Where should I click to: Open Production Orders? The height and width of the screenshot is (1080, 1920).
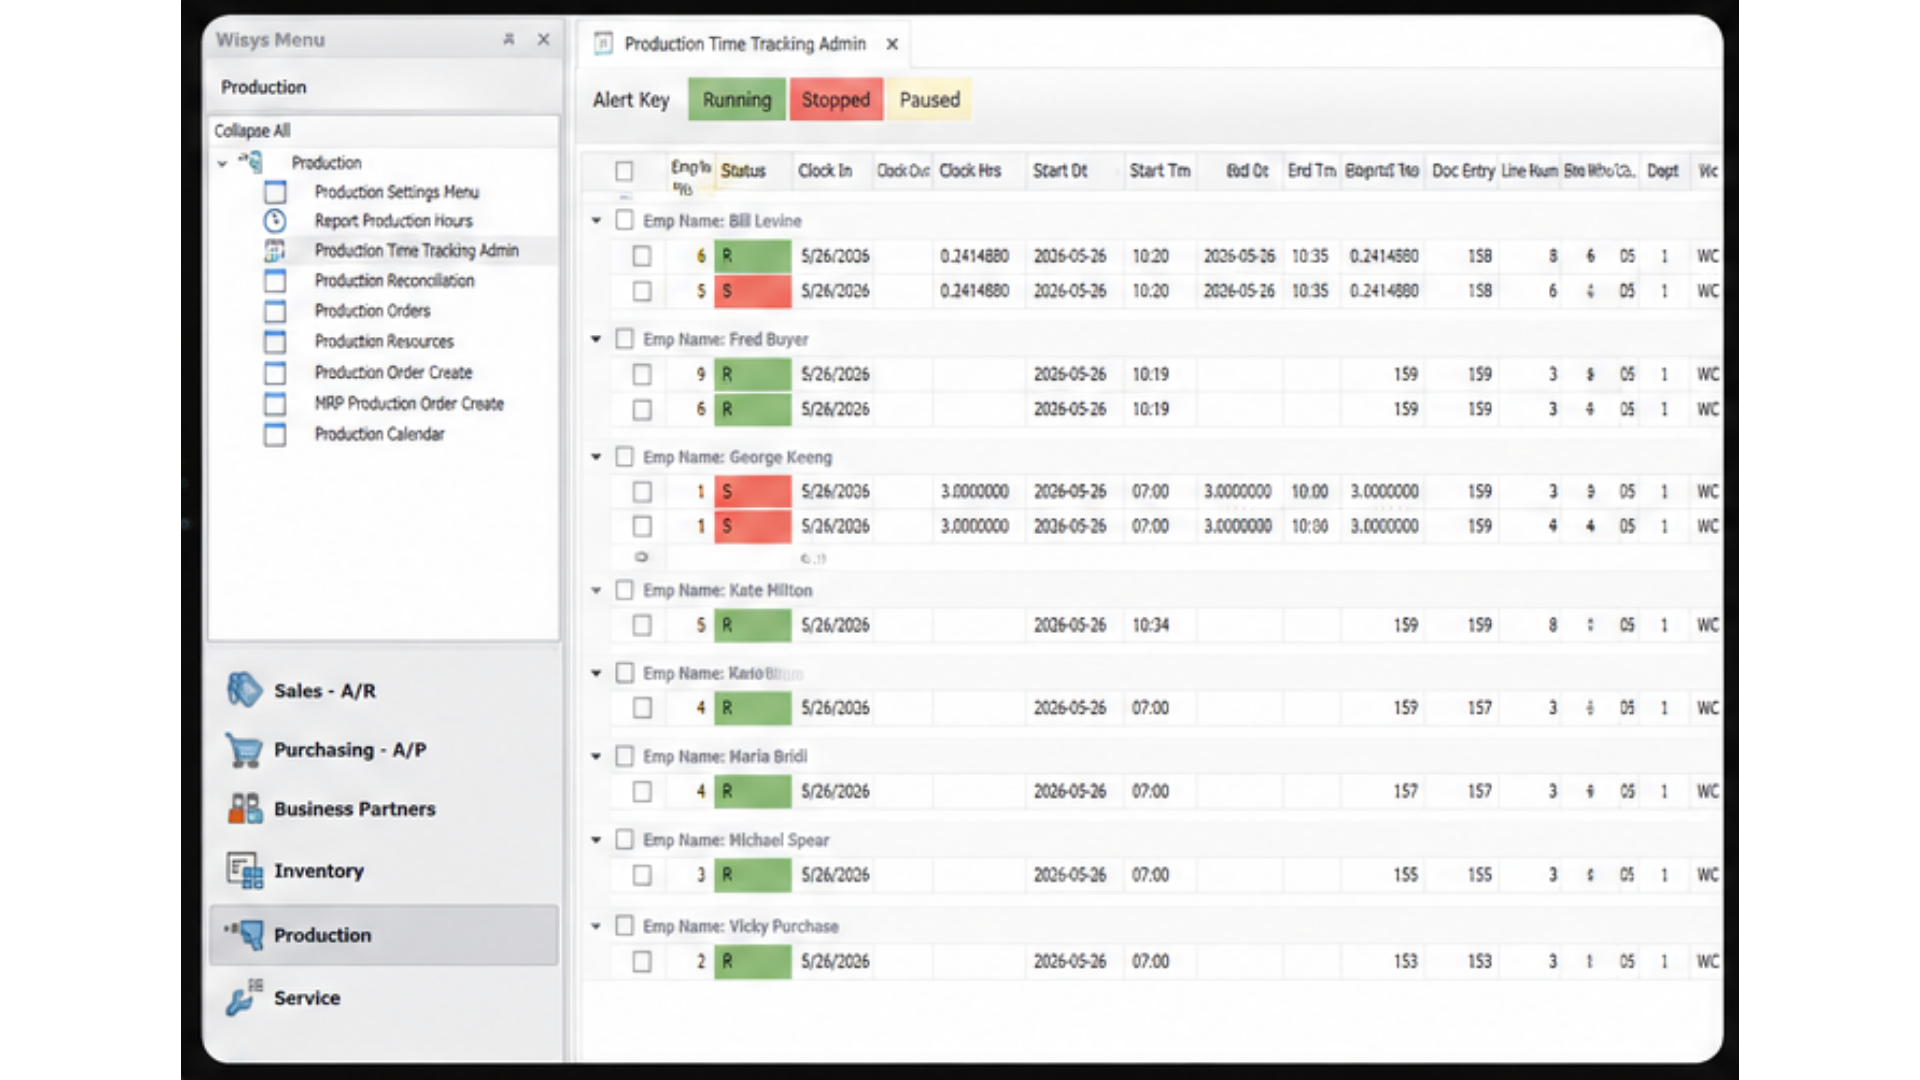(373, 311)
